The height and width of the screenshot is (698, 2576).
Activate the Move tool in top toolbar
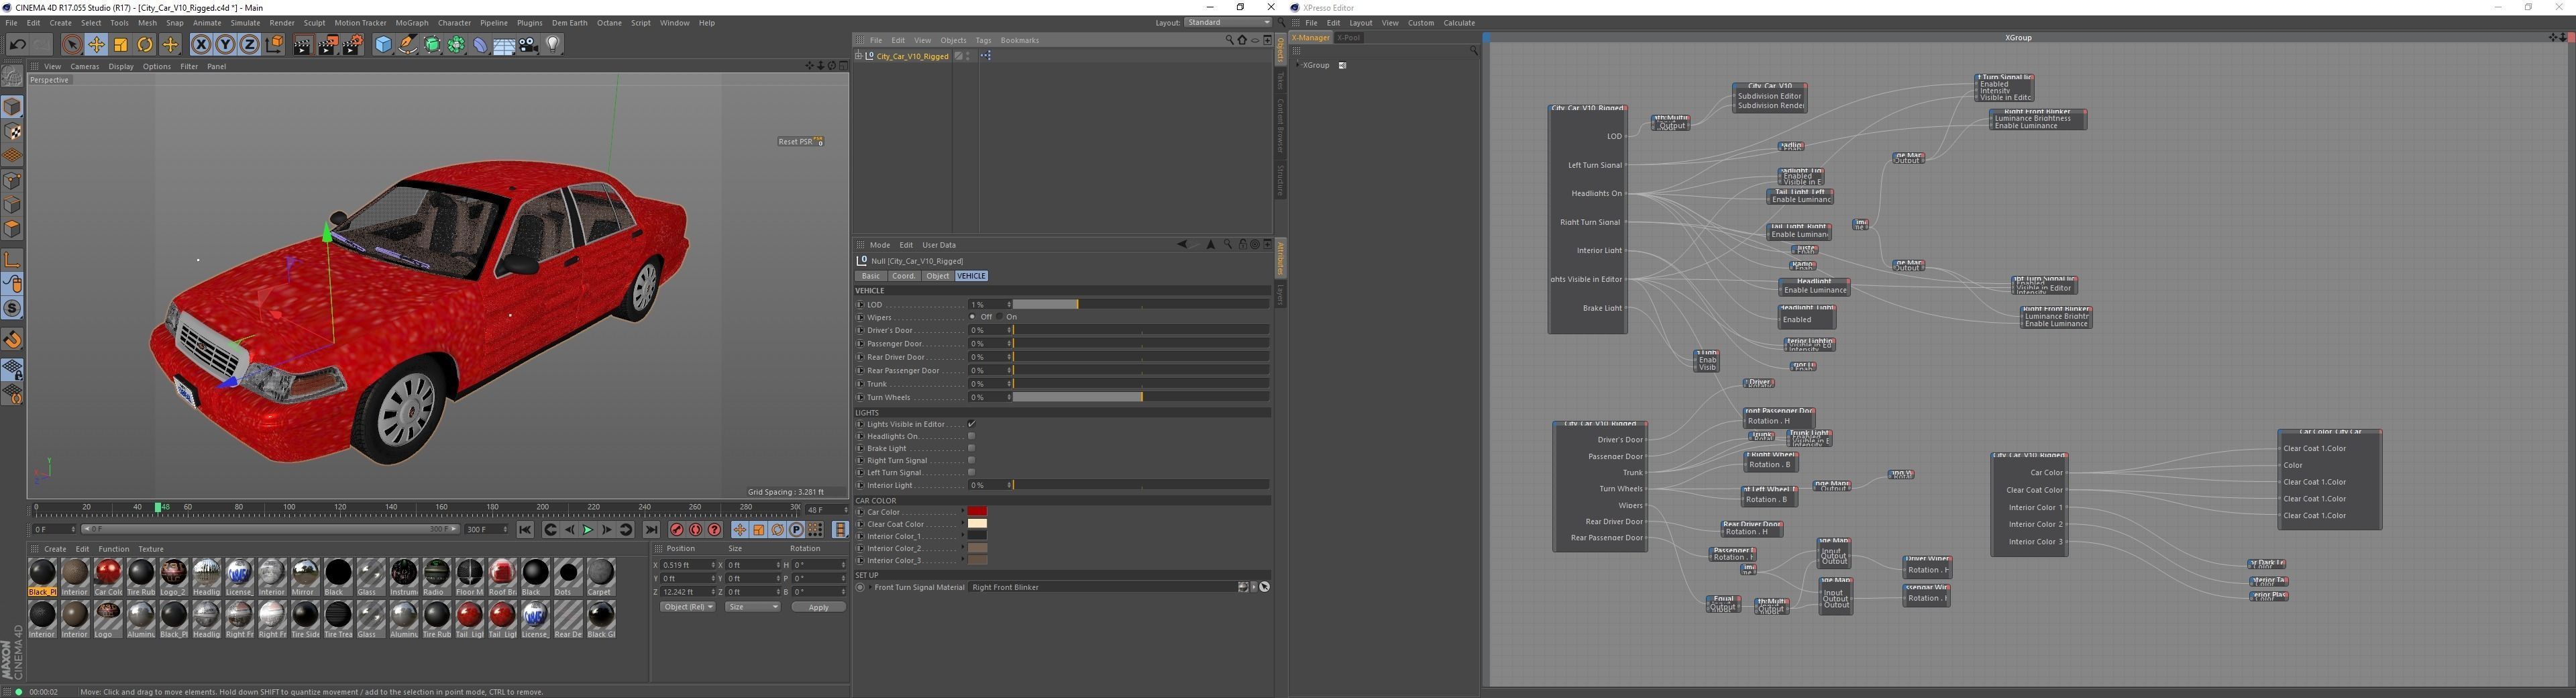point(96,44)
